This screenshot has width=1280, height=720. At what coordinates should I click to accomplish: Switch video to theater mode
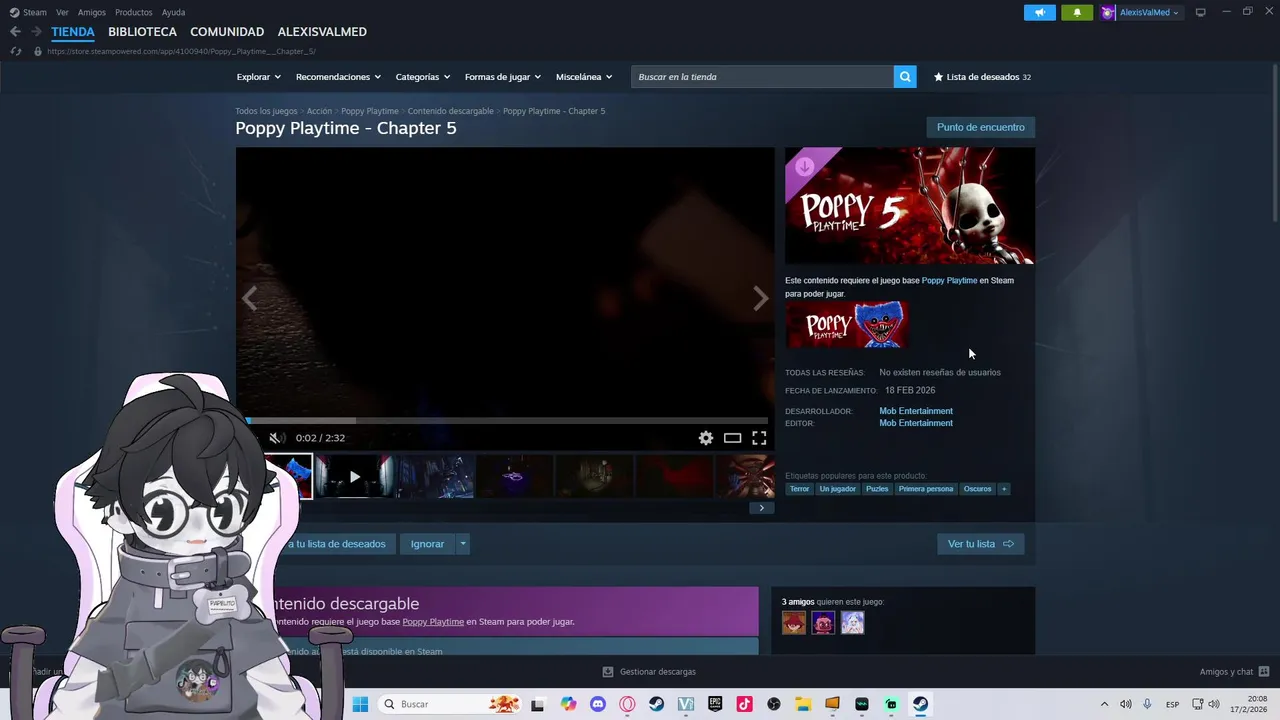(733, 438)
